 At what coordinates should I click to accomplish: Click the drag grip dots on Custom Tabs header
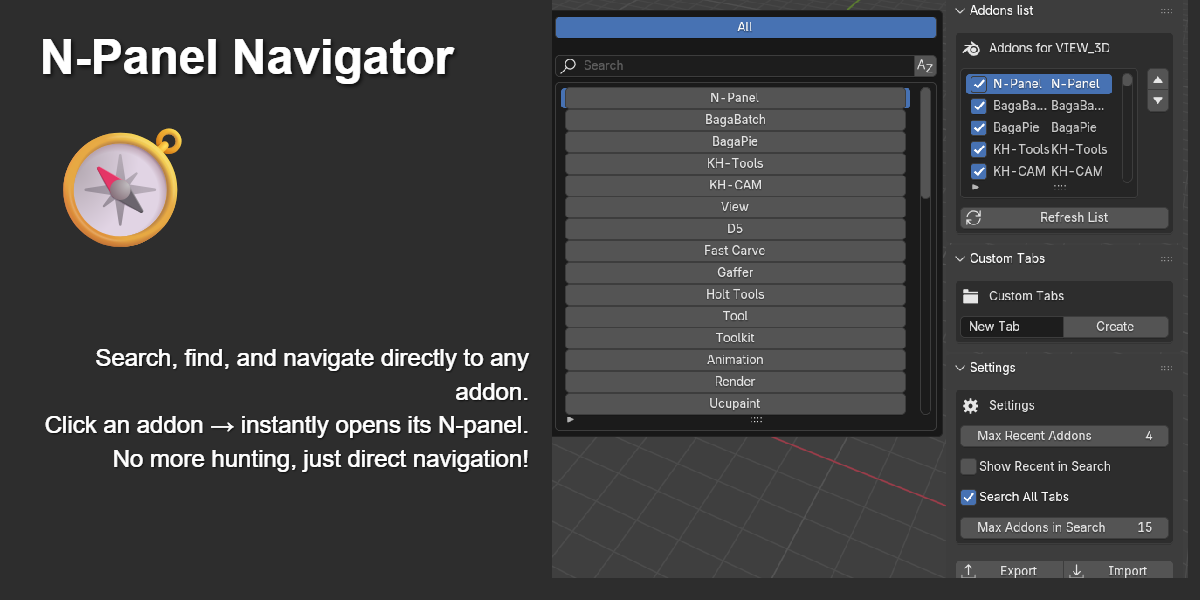click(x=1166, y=258)
